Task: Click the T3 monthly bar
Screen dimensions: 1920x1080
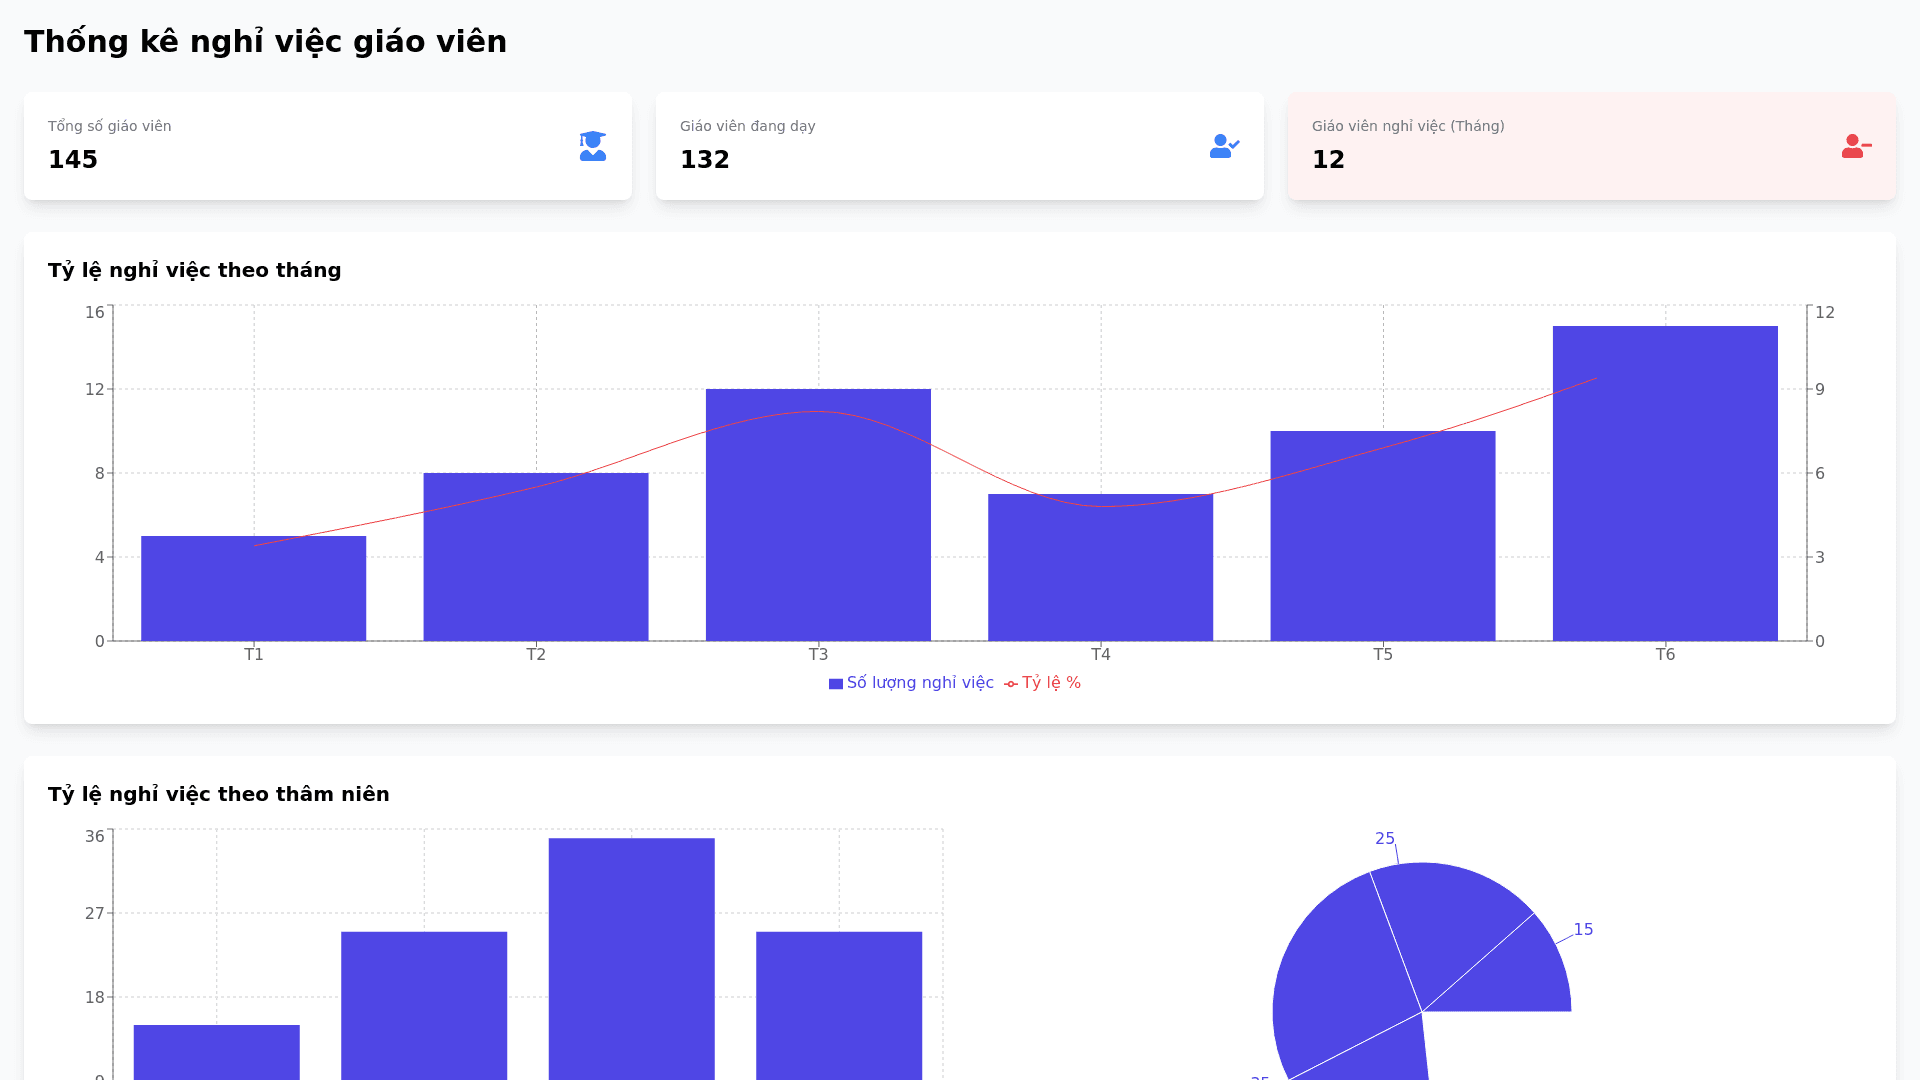Action: point(818,515)
